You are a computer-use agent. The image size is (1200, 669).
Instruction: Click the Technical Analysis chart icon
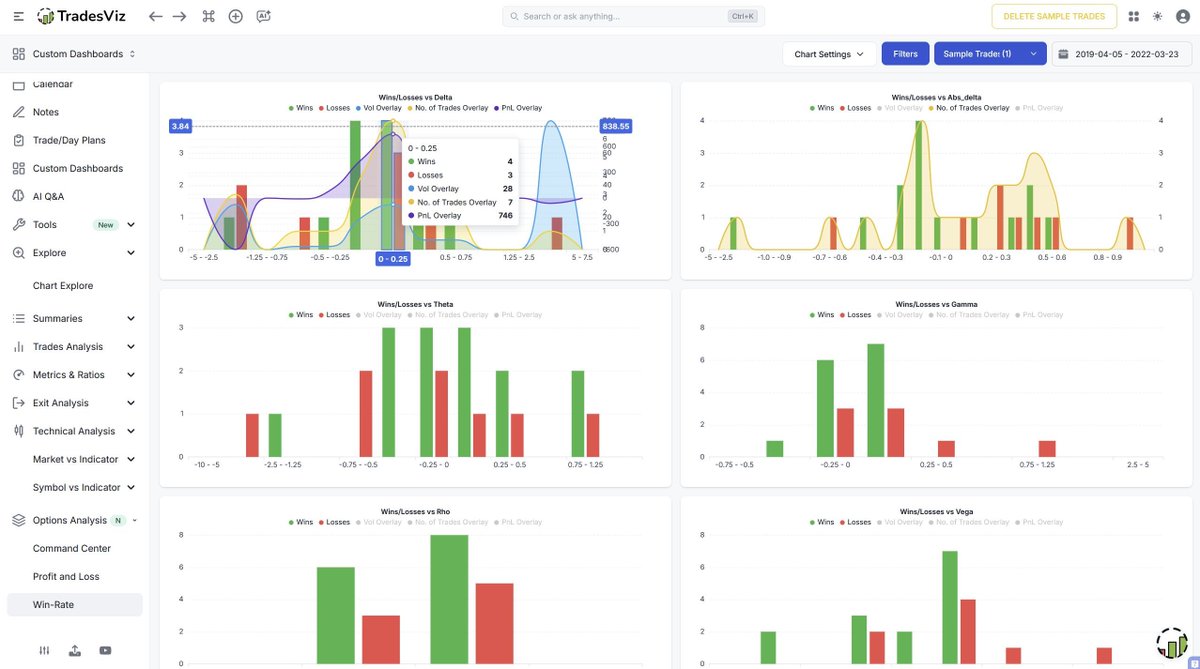tap(18, 431)
